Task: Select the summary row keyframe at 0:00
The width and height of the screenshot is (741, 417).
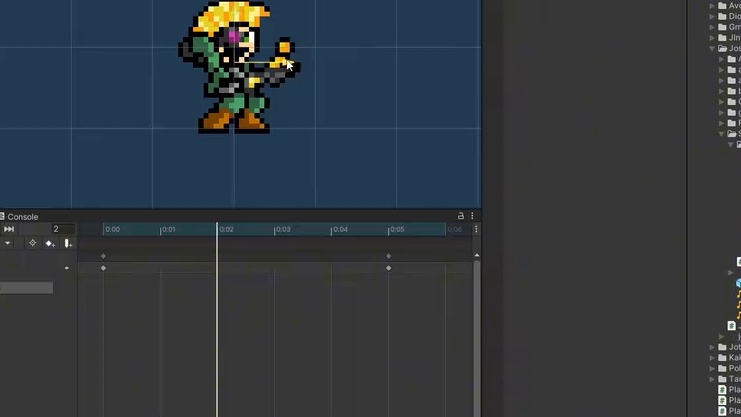Action: 103,256
